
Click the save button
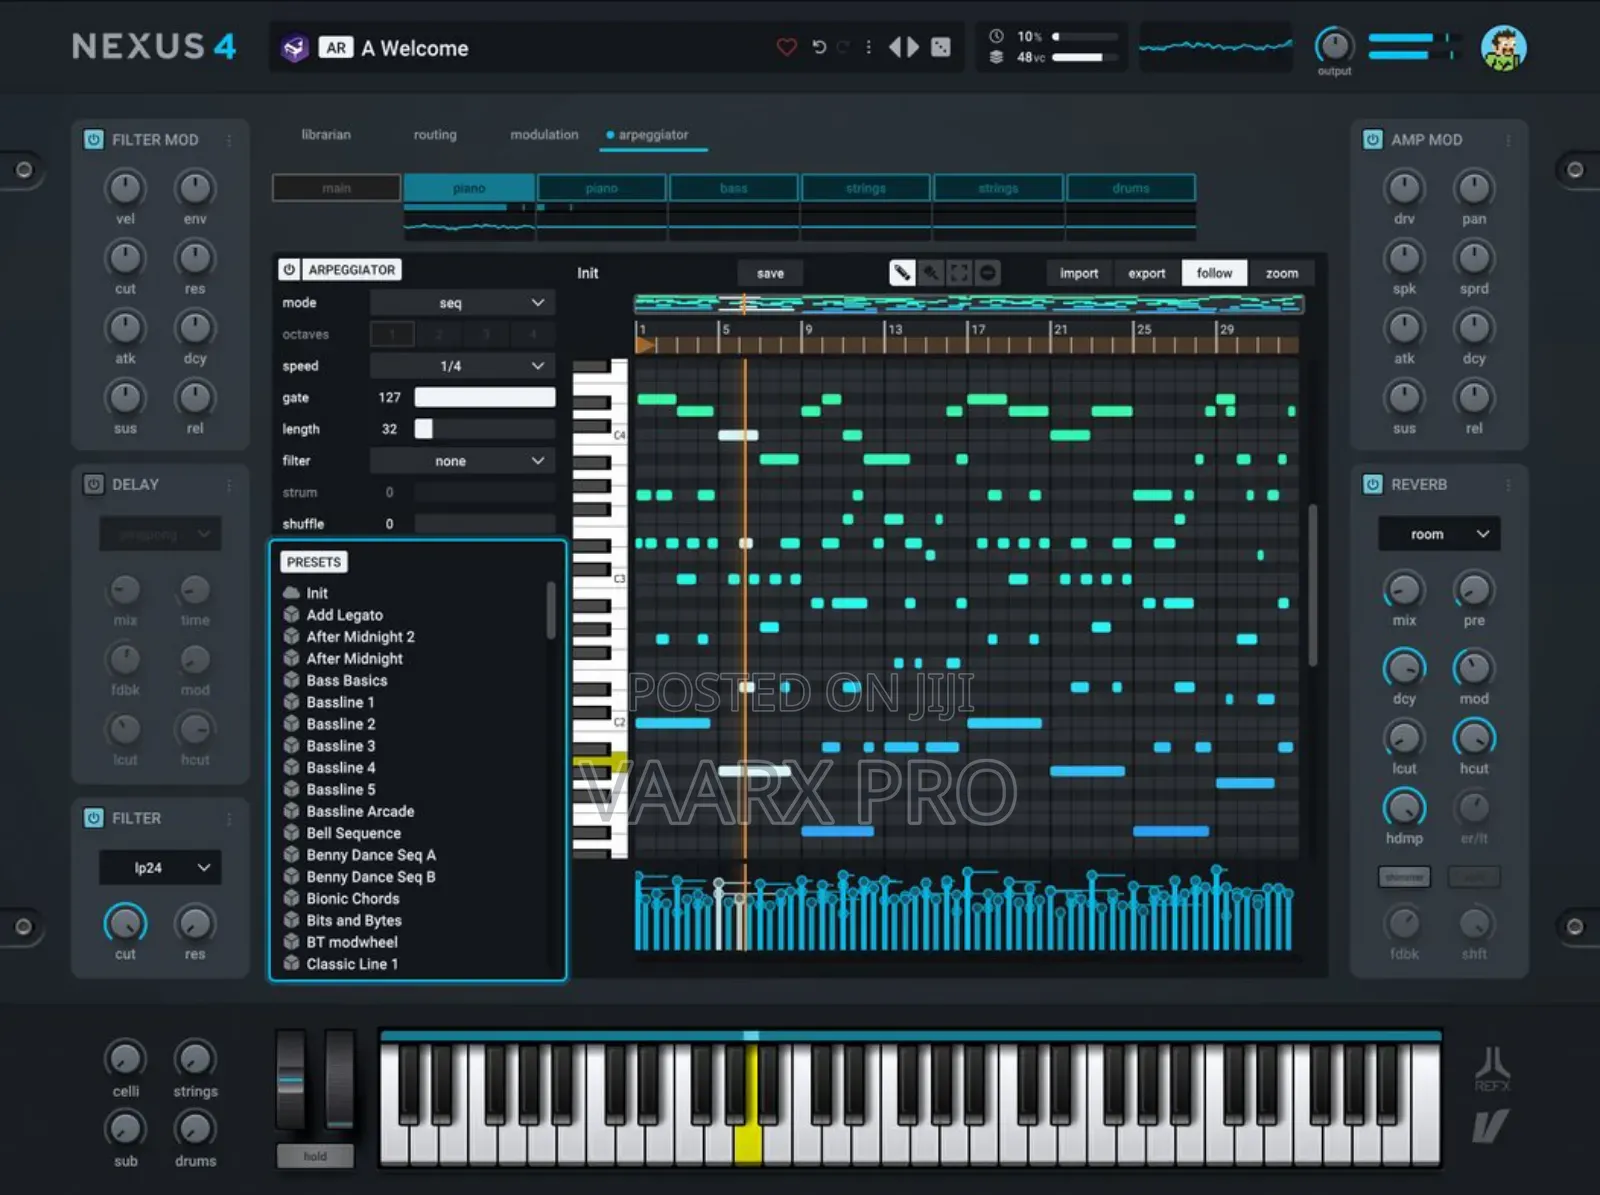pyautogui.click(x=770, y=273)
